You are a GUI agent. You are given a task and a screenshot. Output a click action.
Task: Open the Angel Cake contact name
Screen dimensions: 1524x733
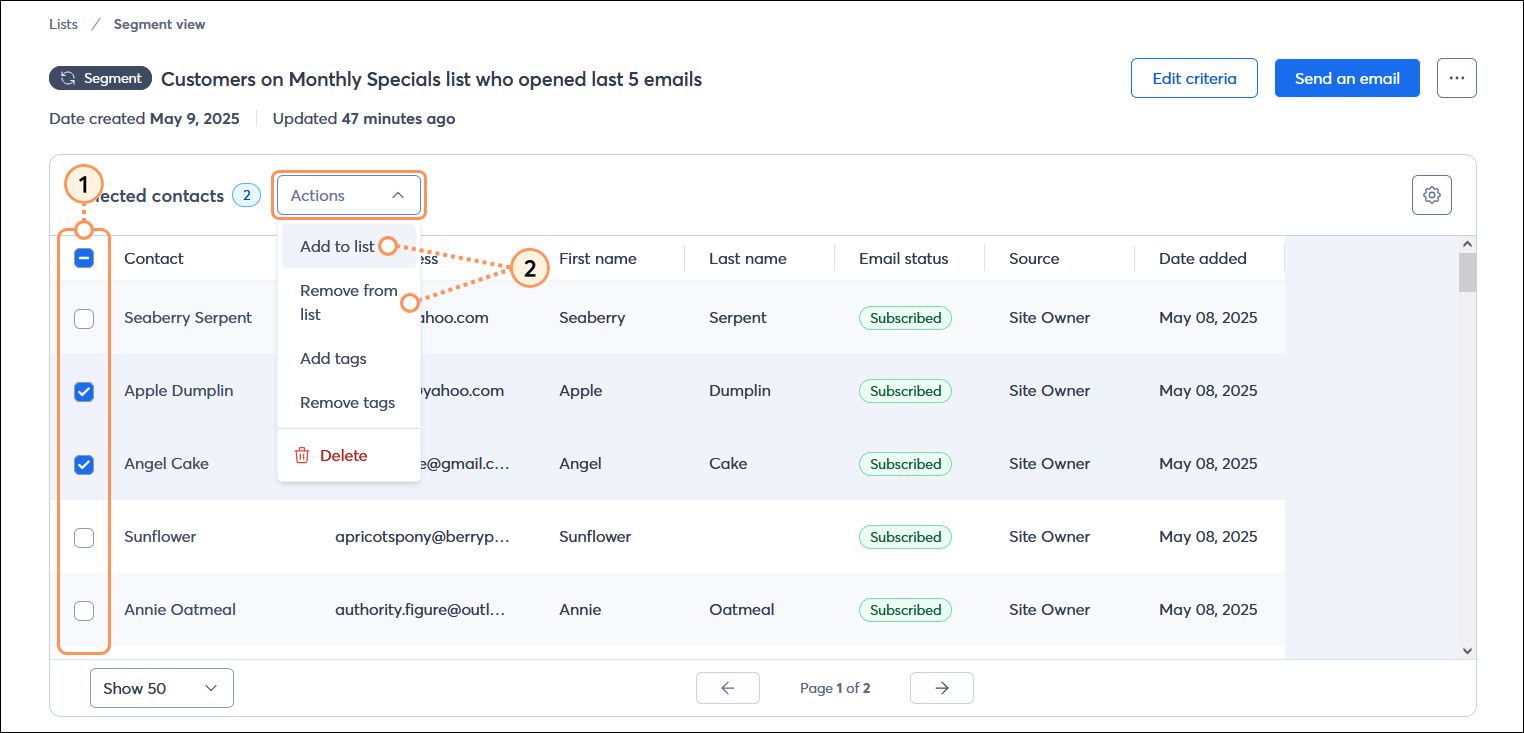point(166,464)
